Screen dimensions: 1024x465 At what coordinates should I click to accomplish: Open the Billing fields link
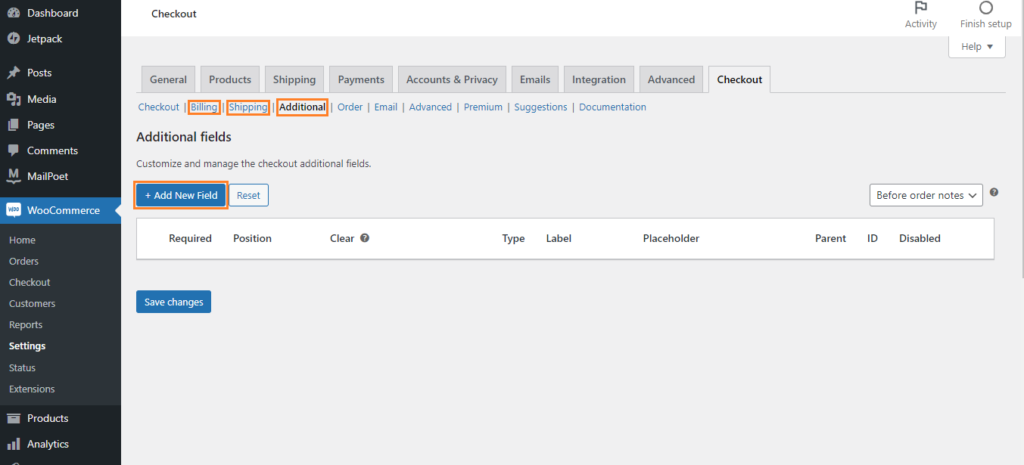coord(204,107)
